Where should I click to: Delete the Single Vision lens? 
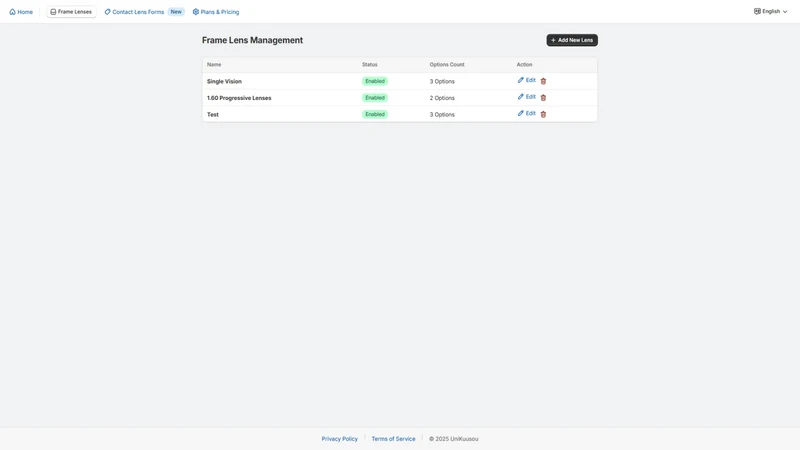(x=543, y=81)
